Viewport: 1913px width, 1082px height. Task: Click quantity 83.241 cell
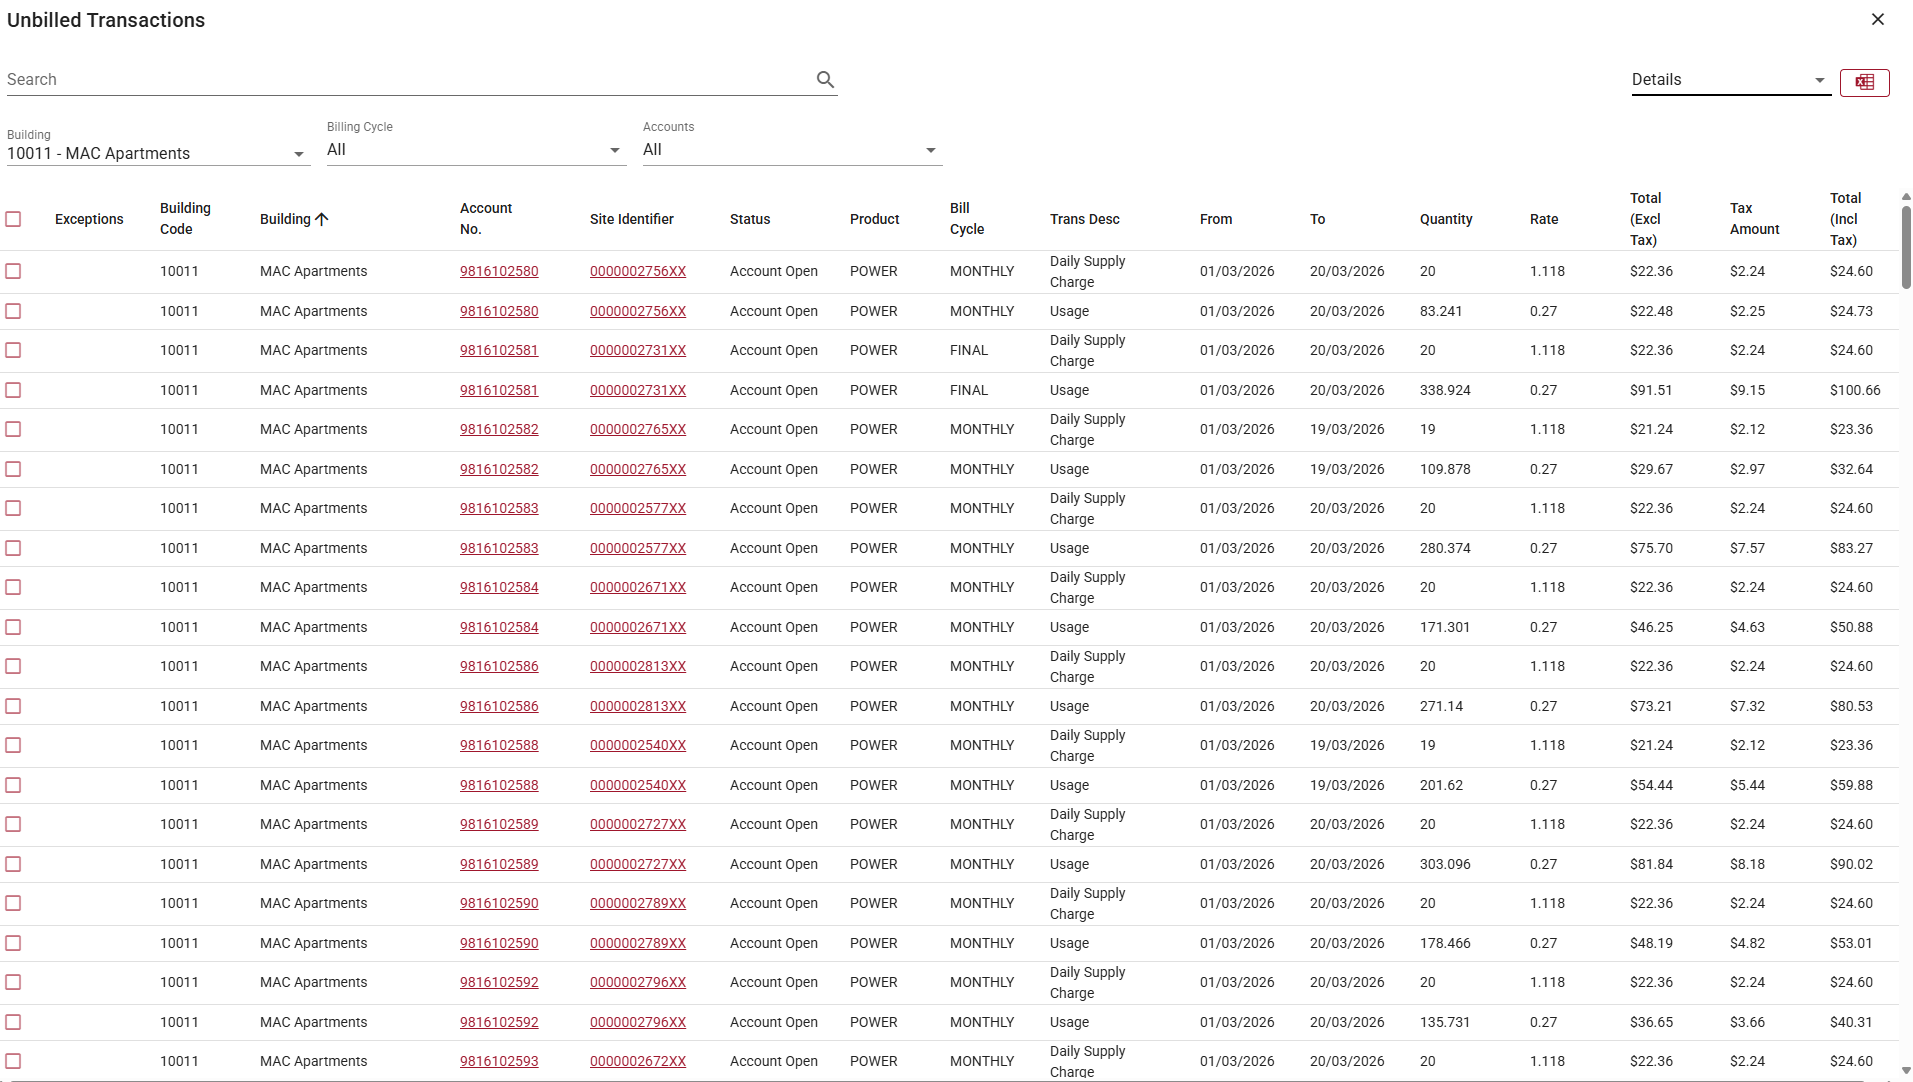1441,311
